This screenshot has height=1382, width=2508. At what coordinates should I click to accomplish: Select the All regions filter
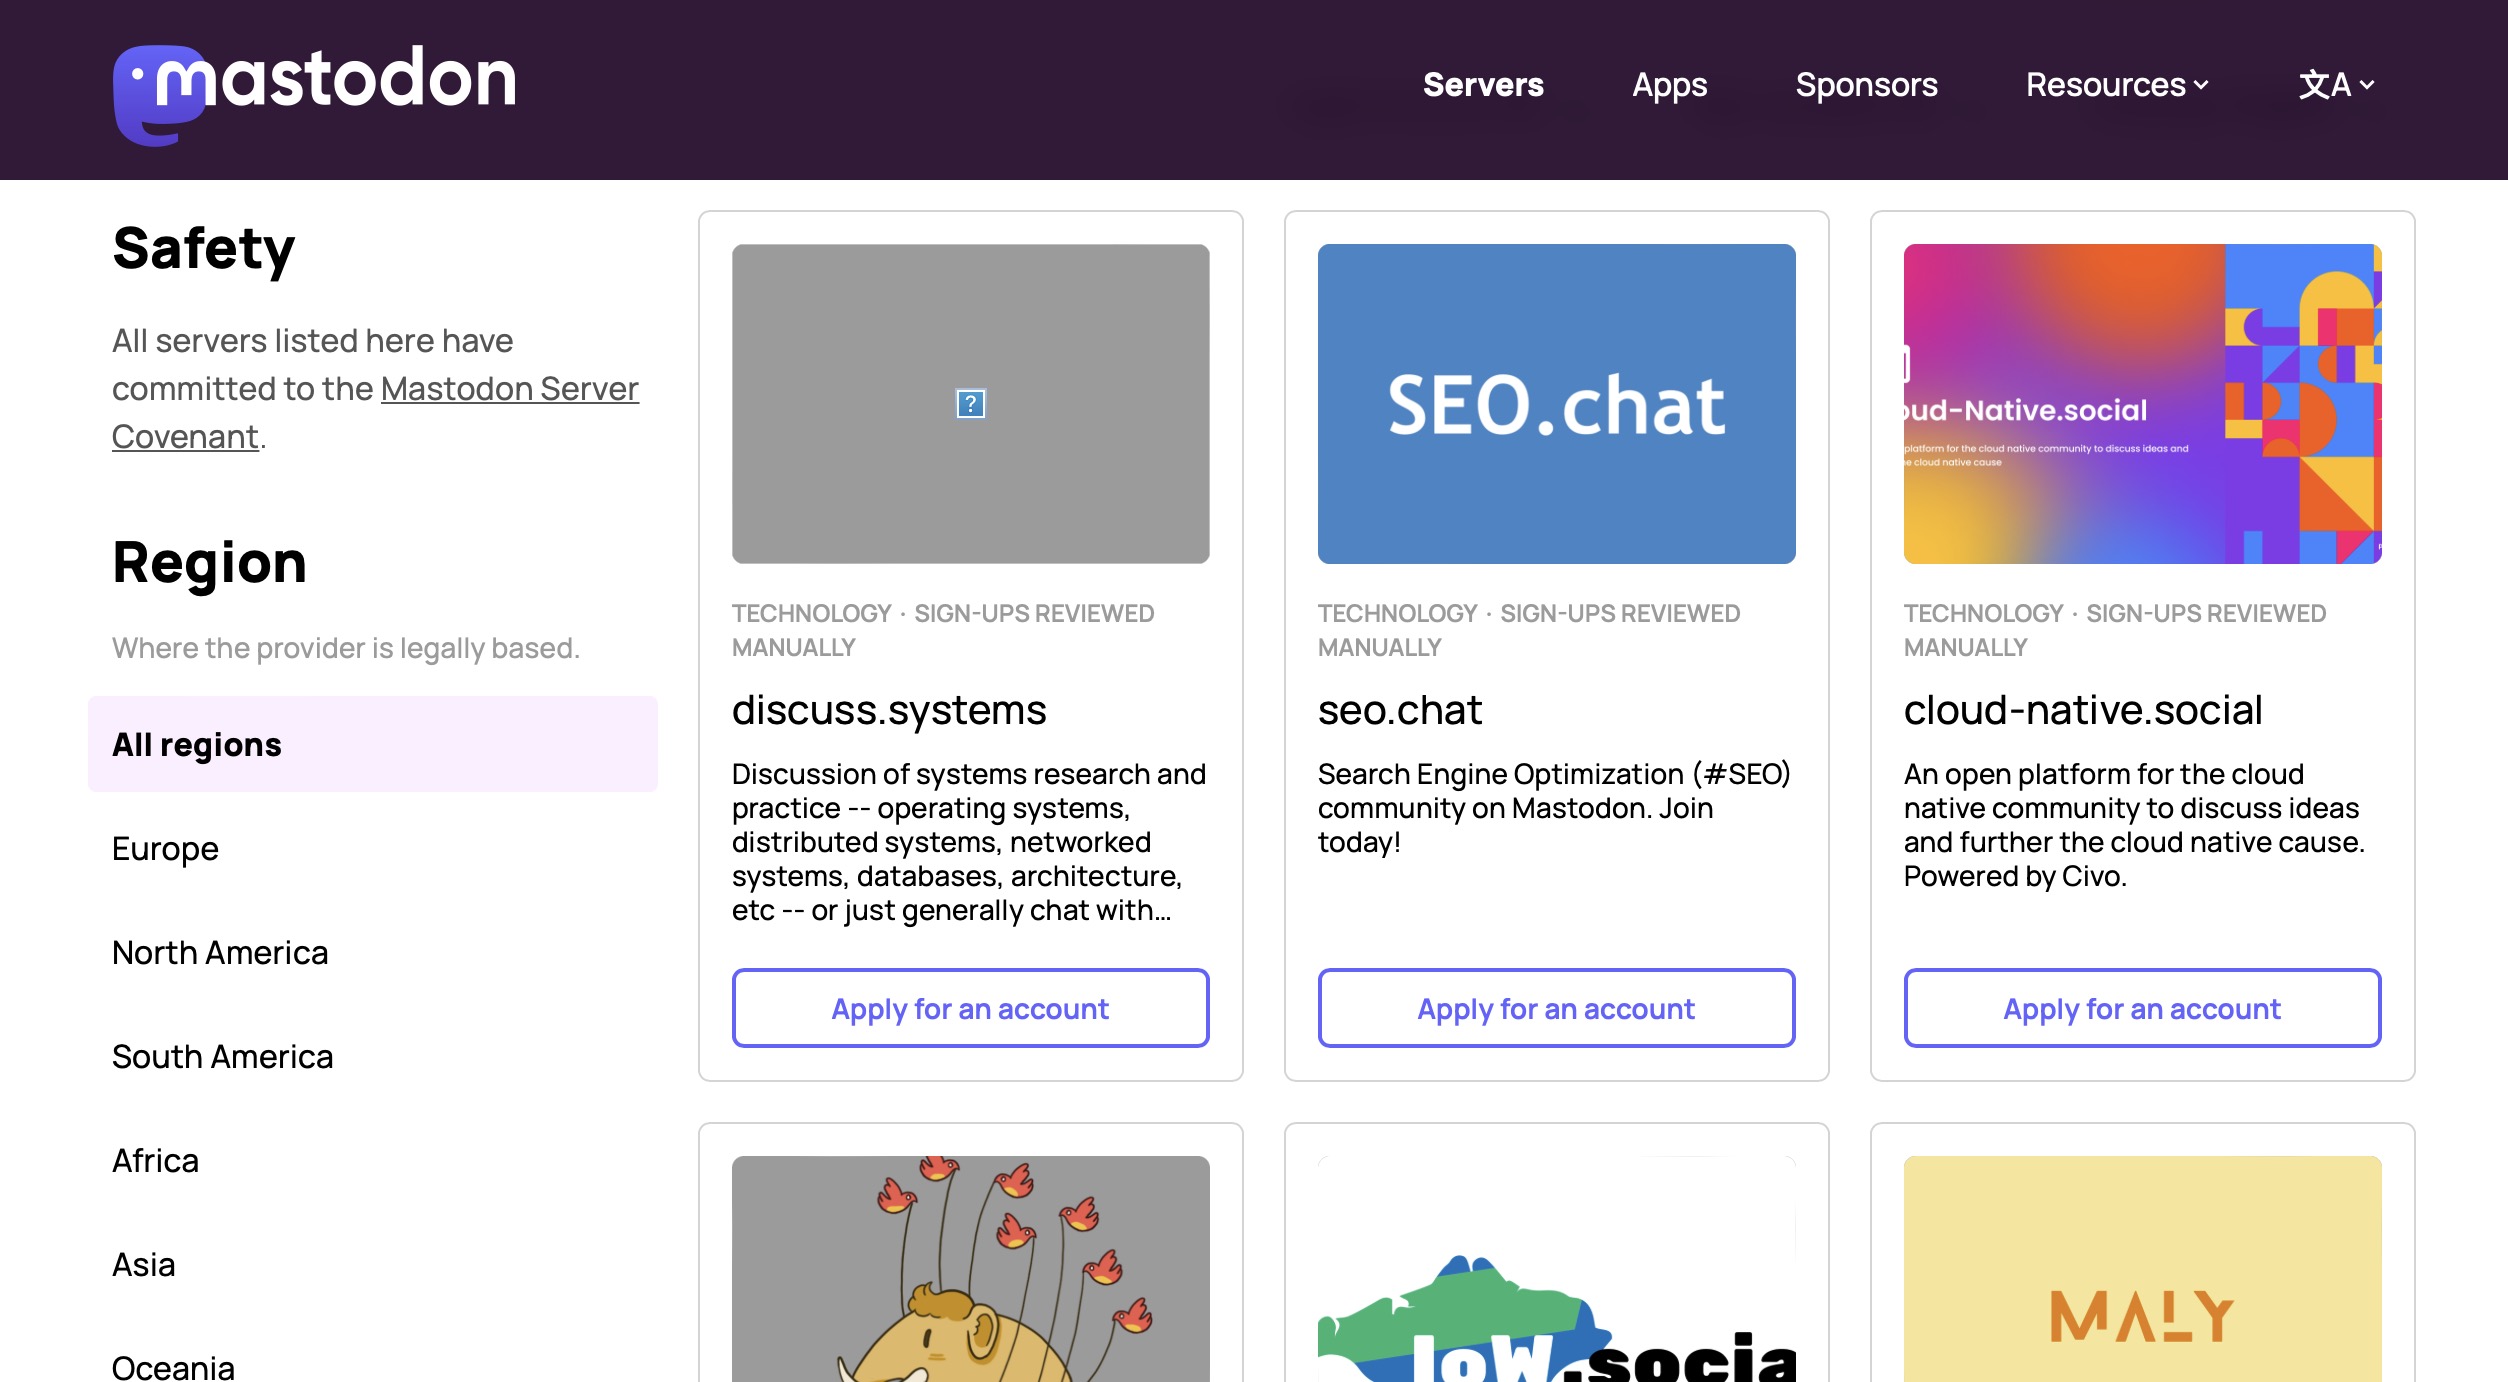click(372, 744)
